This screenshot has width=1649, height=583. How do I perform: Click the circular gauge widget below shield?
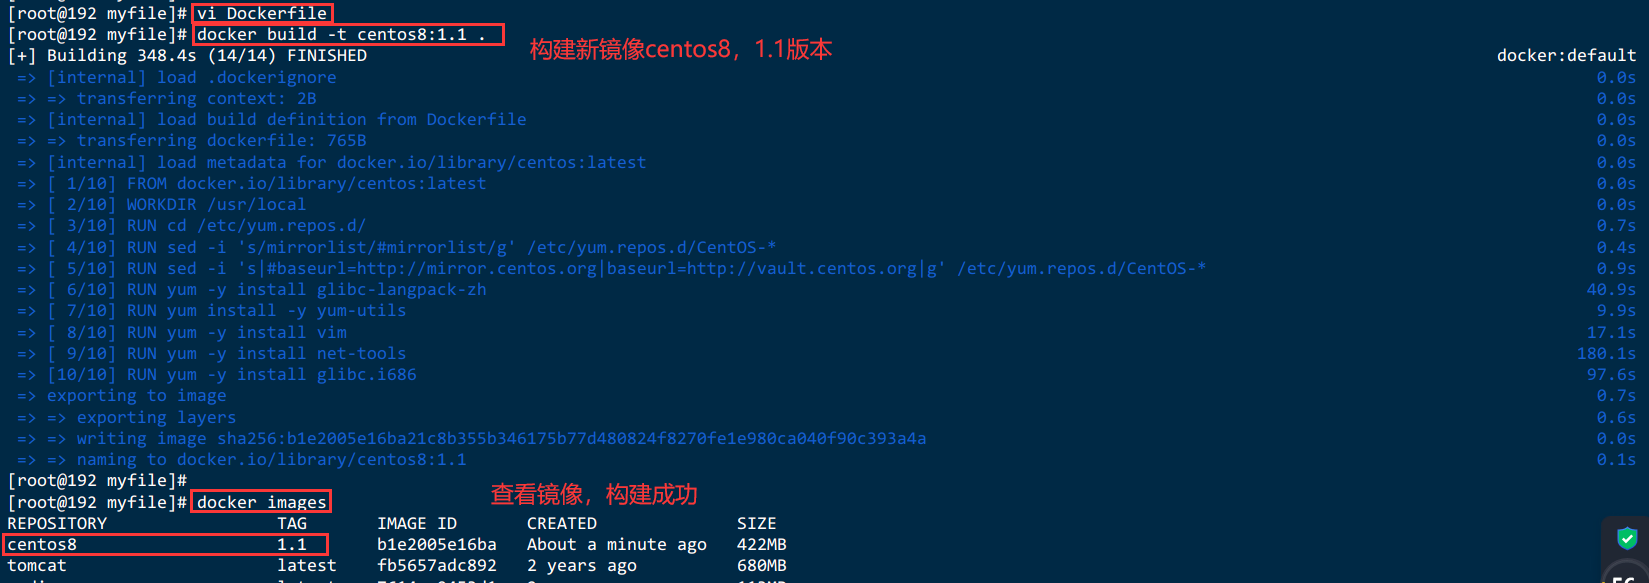1628,574
